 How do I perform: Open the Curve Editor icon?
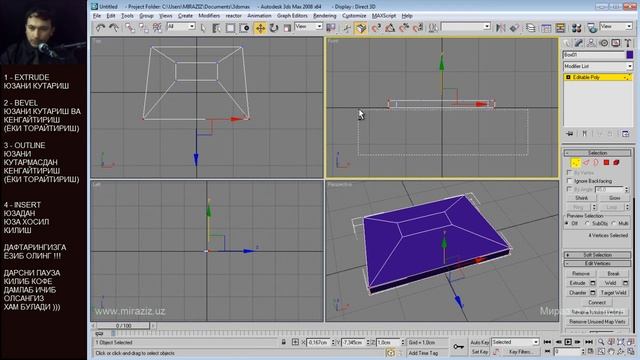(546, 28)
